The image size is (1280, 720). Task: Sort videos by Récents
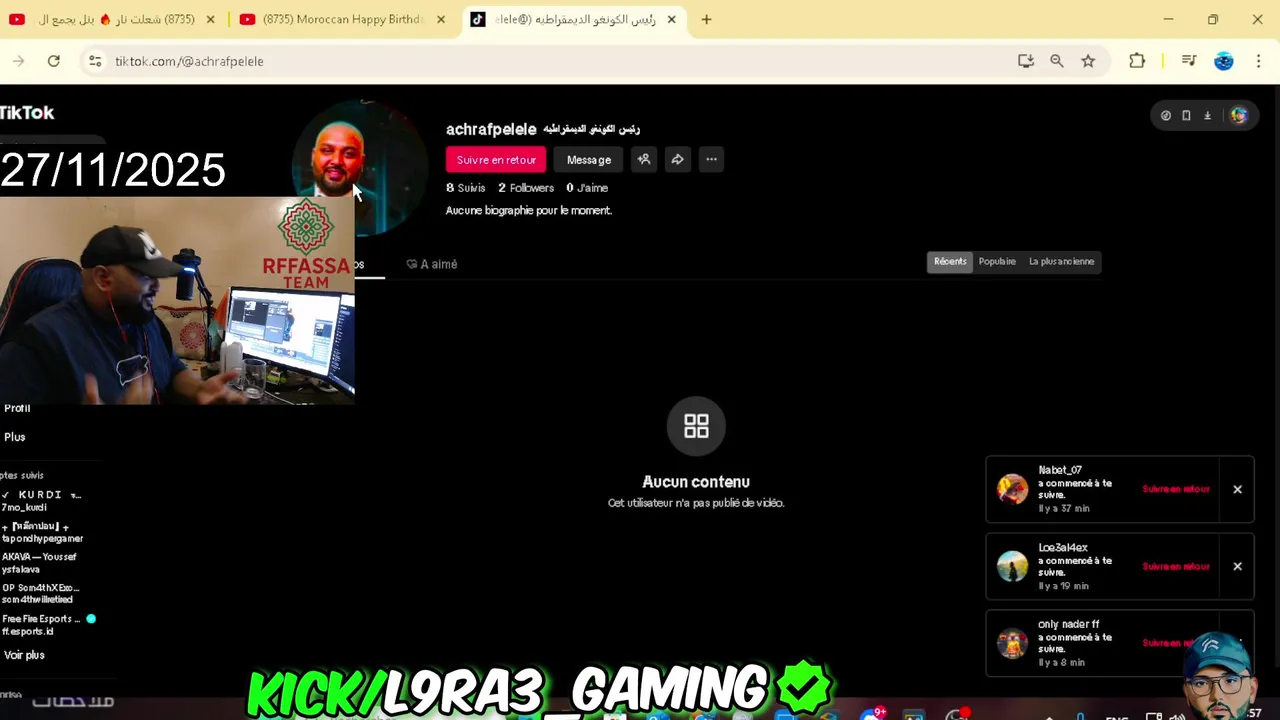coord(950,262)
